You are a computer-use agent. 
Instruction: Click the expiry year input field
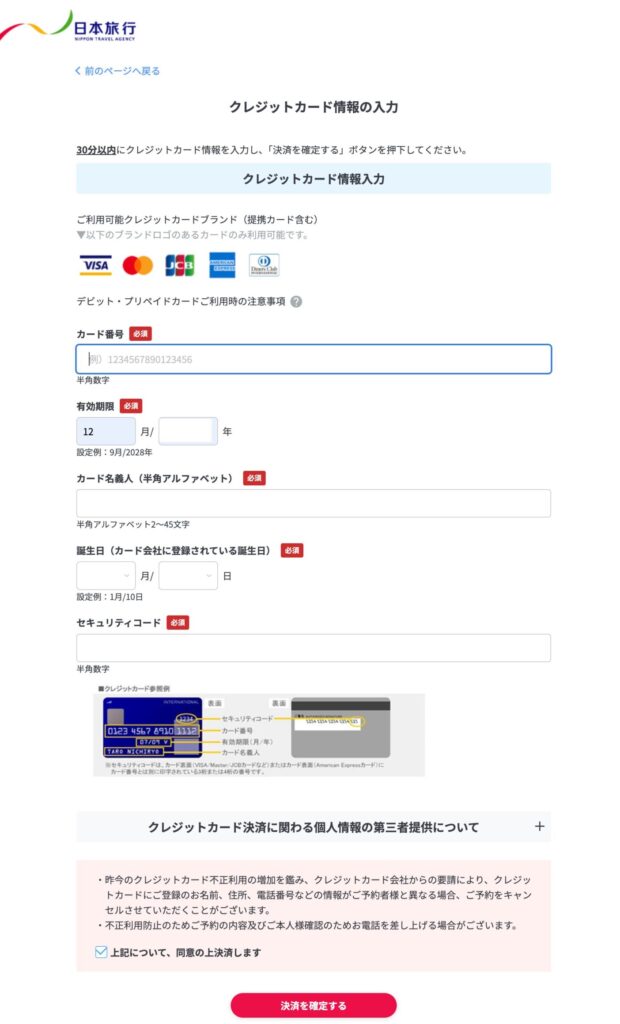tap(188, 432)
